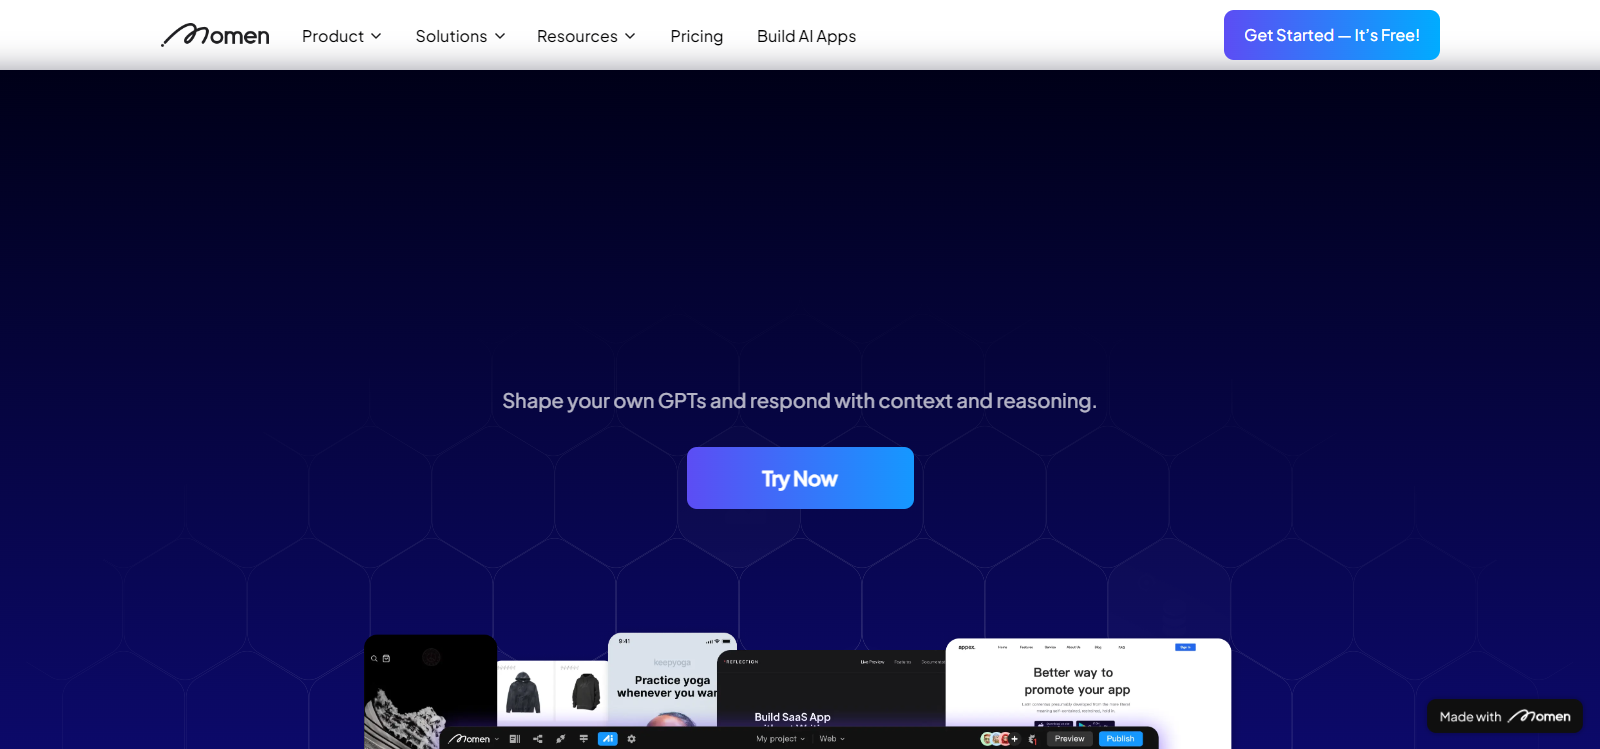
Task: Open the Pricing page
Action: click(697, 36)
